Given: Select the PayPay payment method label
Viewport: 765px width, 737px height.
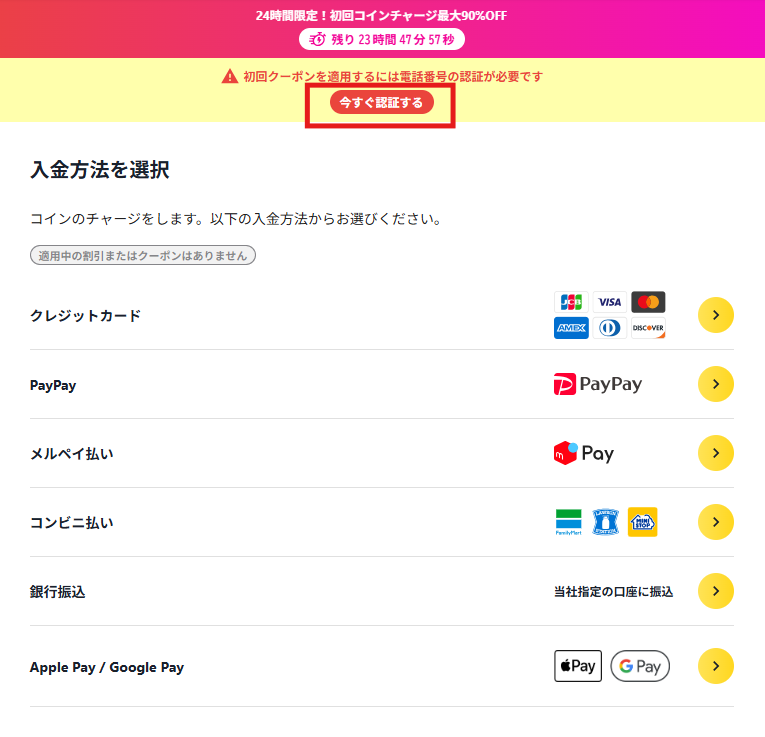Looking at the screenshot, I should [53, 385].
